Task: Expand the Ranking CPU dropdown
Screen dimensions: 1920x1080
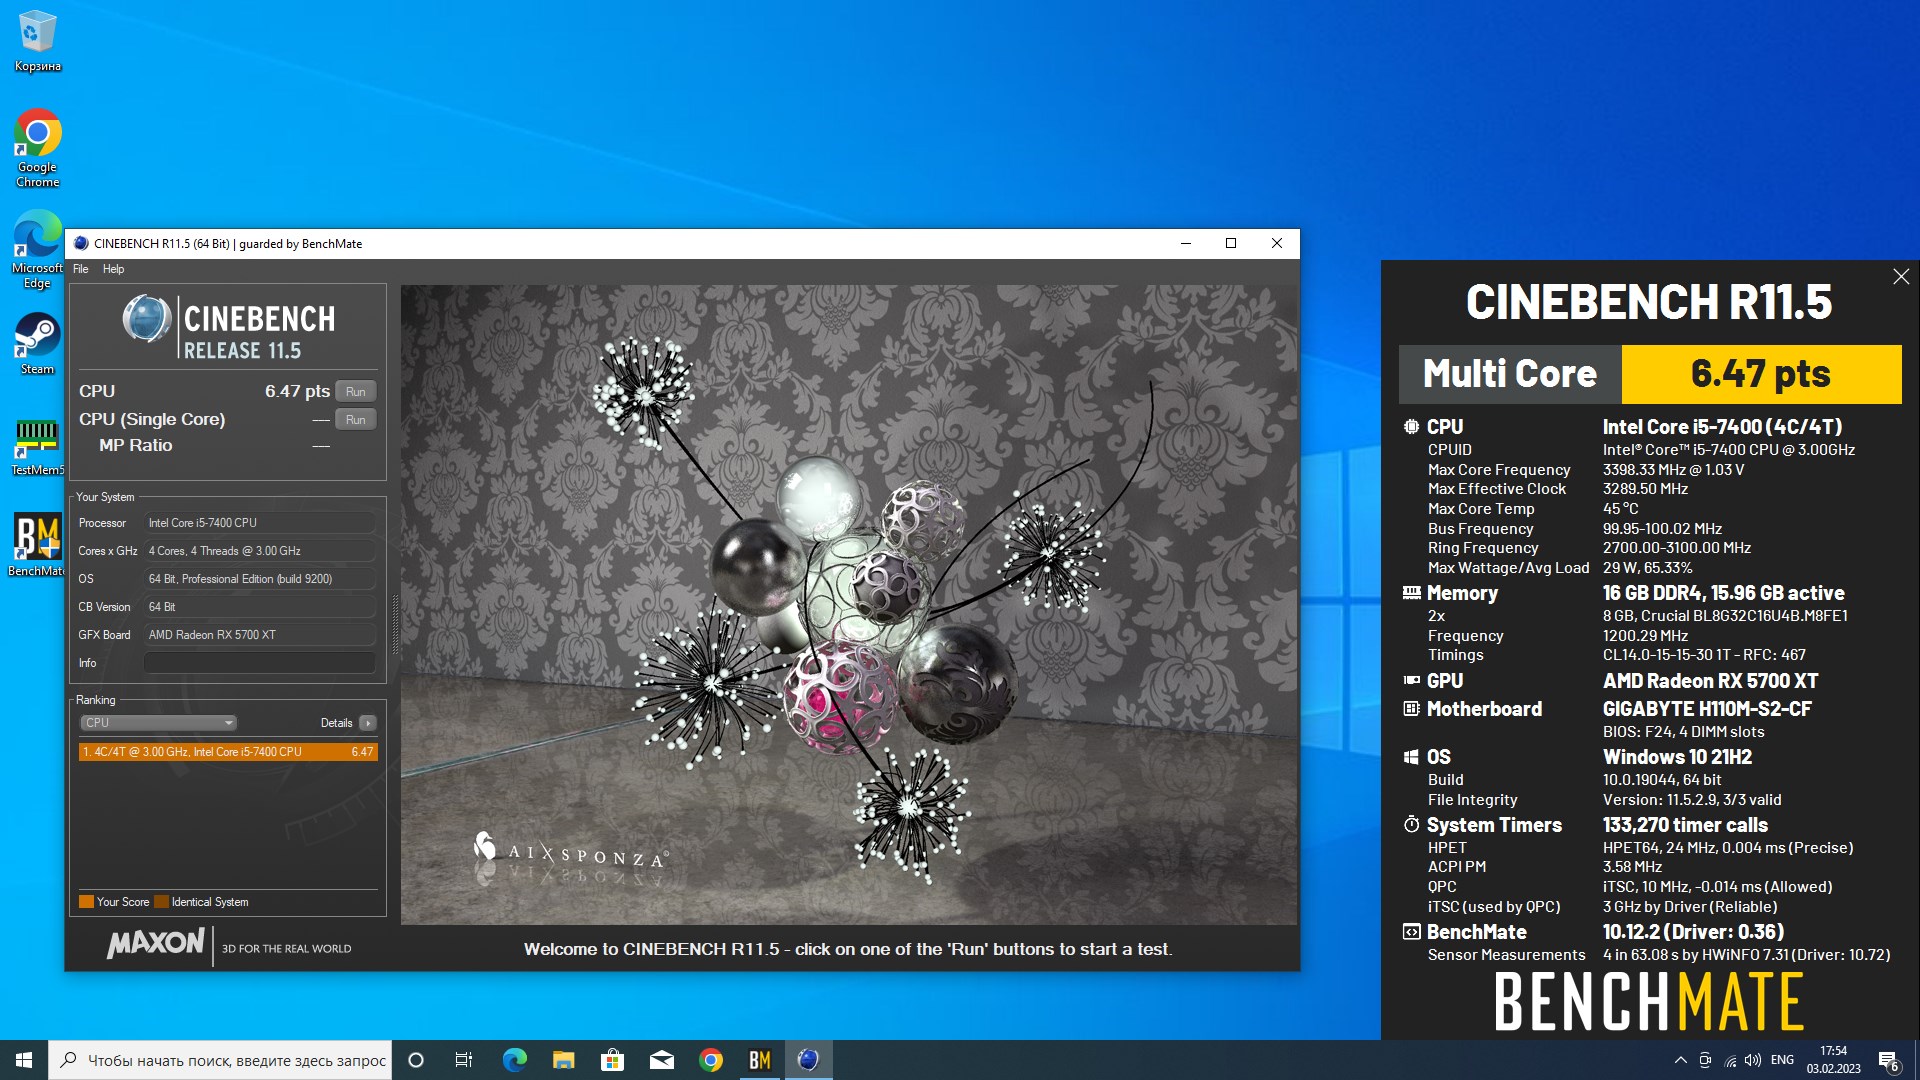Action: (x=158, y=722)
